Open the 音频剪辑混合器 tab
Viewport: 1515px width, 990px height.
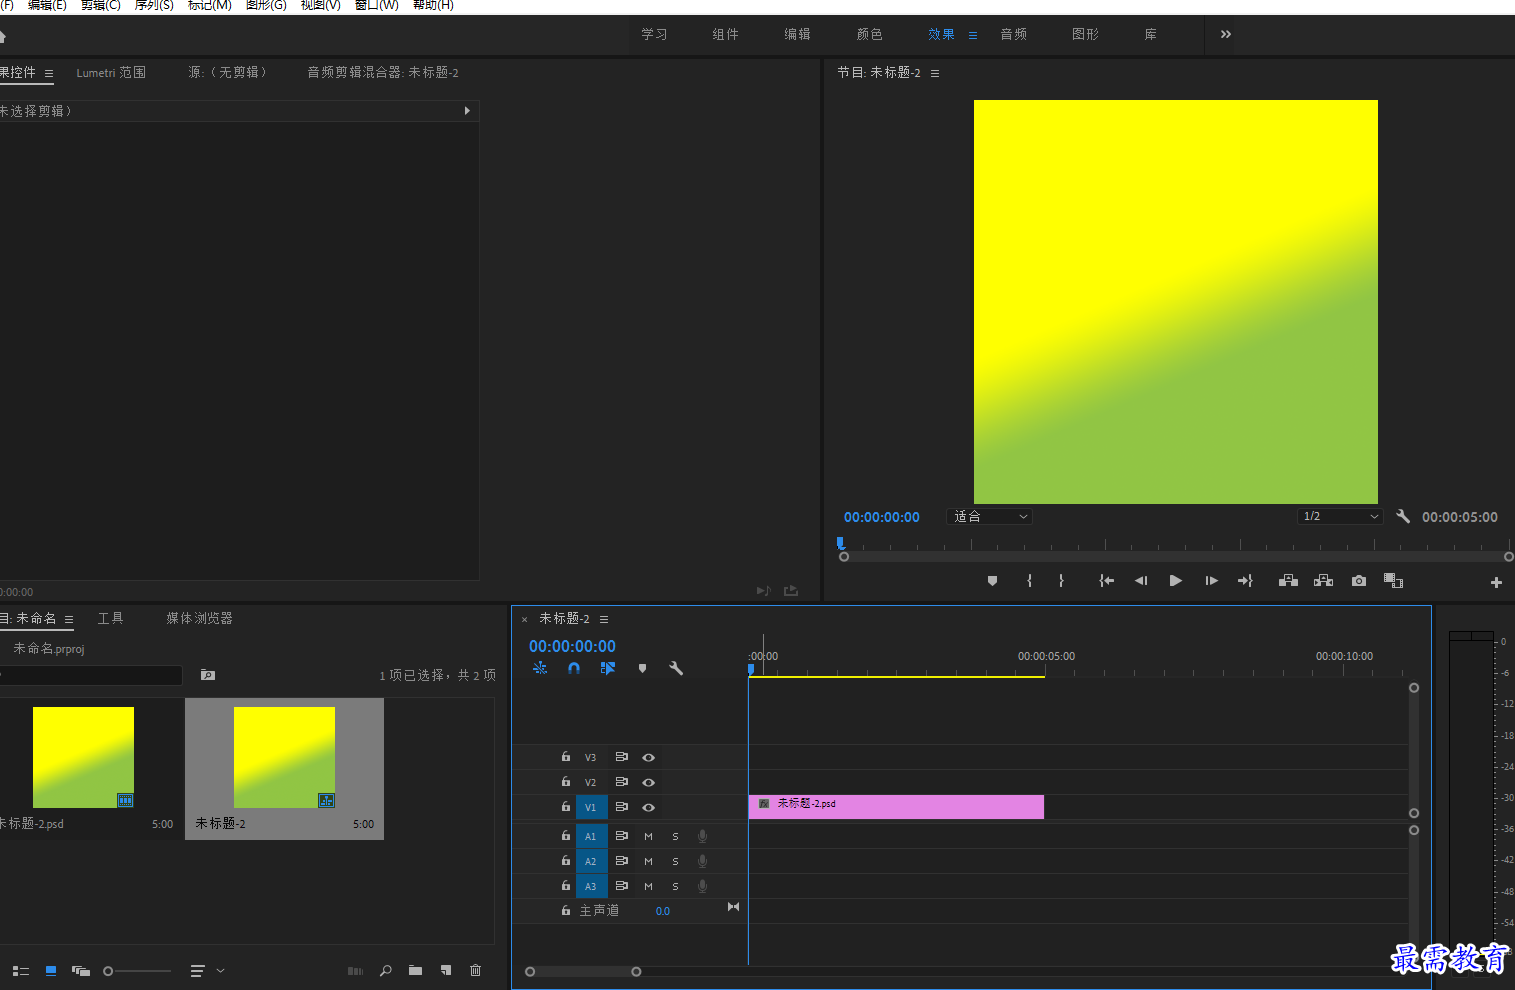pyautogui.click(x=383, y=73)
